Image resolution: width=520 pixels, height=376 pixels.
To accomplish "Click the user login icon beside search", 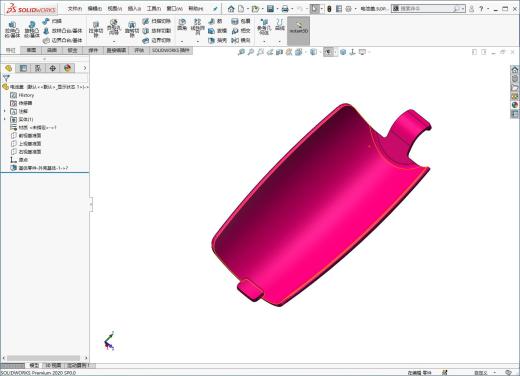I will click(471, 9).
